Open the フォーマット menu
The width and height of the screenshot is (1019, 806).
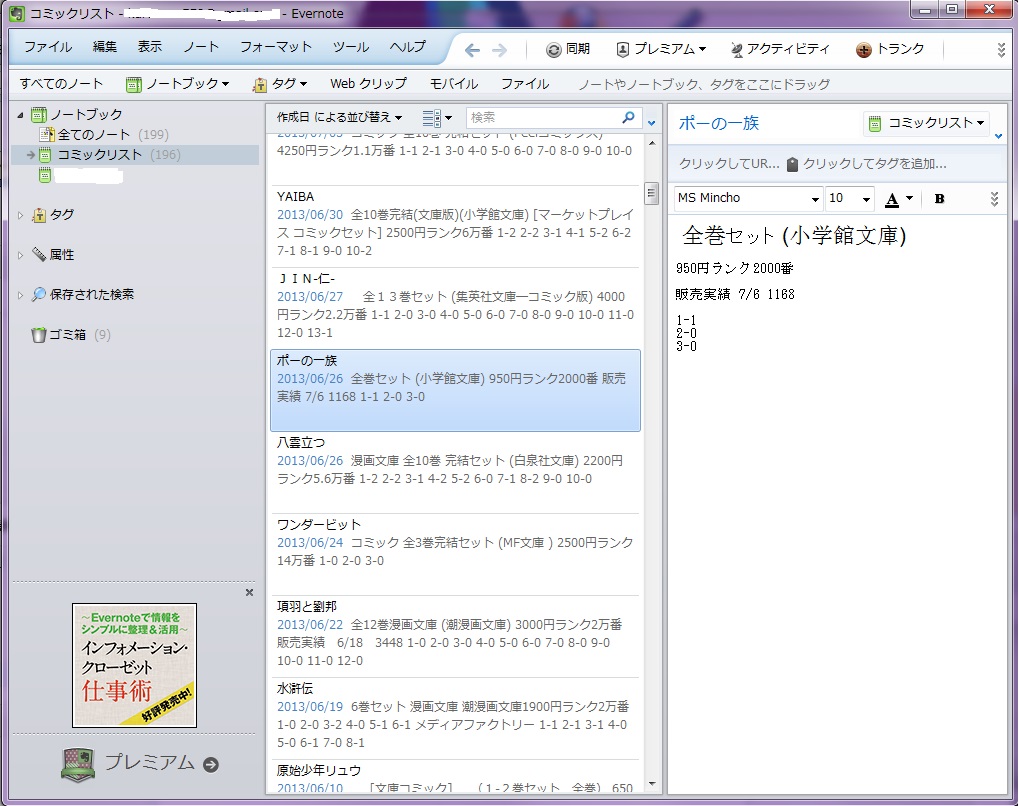pyautogui.click(x=276, y=47)
